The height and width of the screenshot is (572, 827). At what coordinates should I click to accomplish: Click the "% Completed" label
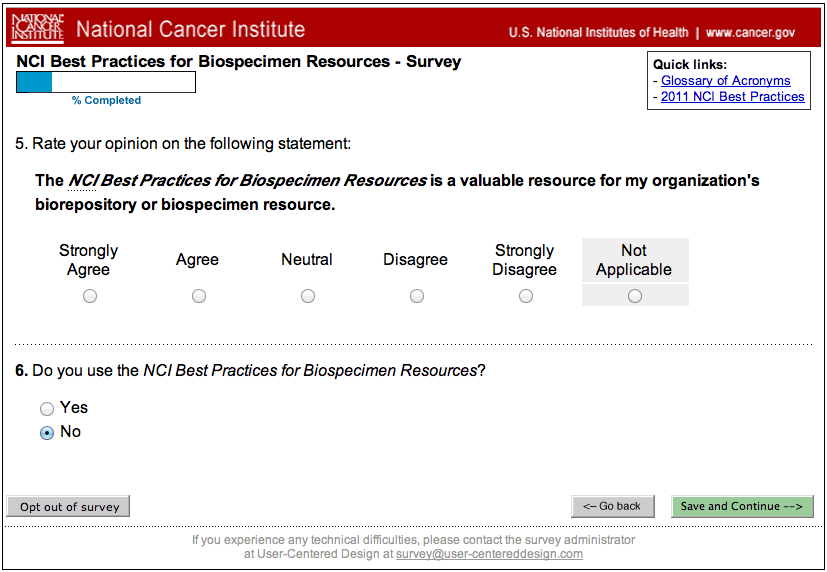point(107,100)
